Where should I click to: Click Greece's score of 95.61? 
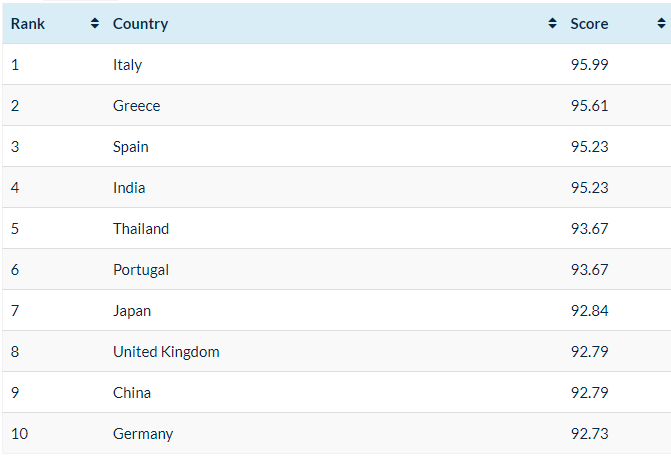[x=589, y=106]
